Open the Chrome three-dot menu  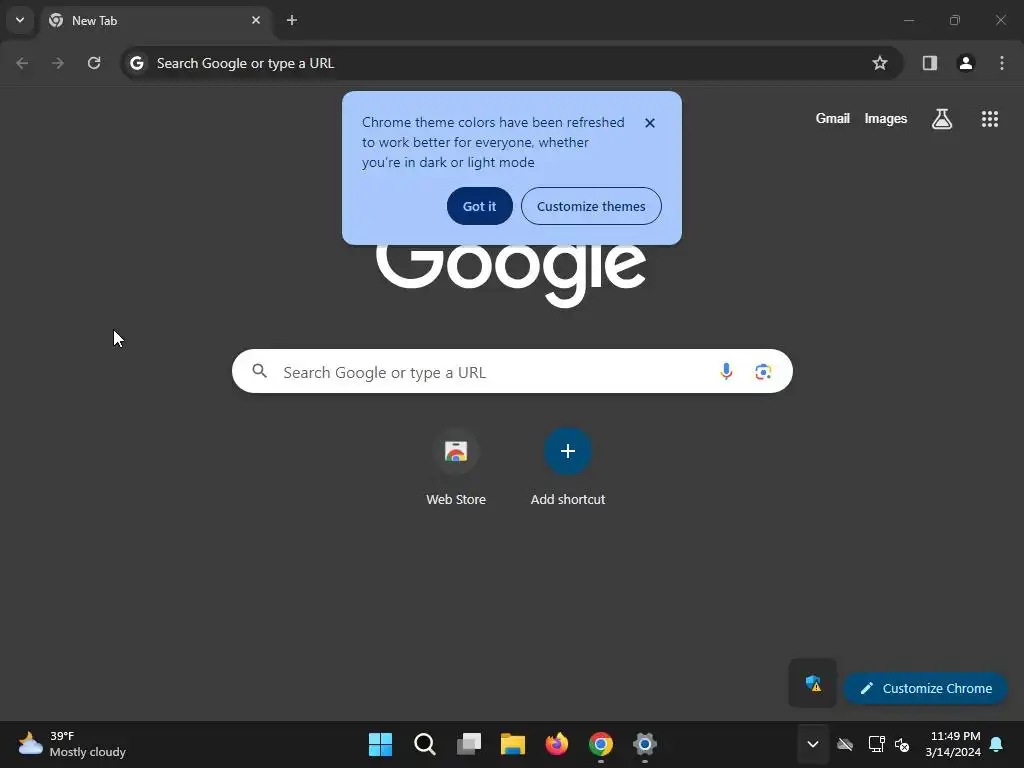pyautogui.click(x=1002, y=63)
